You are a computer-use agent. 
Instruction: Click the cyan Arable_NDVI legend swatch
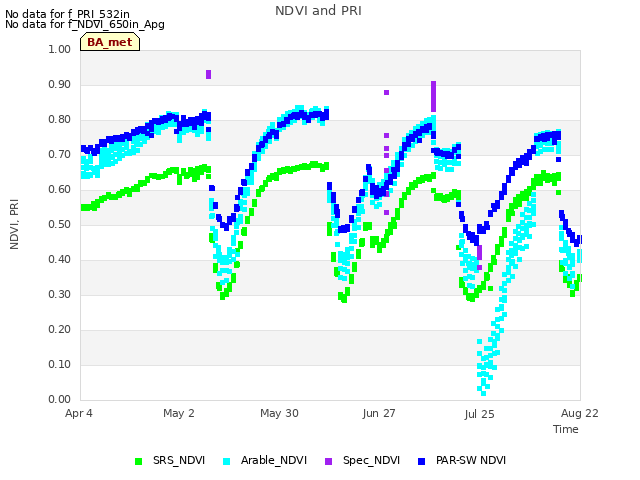click(227, 461)
